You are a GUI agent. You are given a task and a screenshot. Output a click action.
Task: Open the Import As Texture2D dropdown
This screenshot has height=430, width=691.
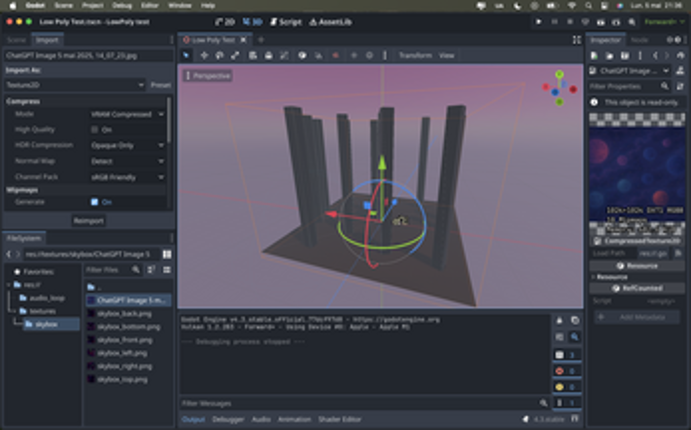pos(74,86)
